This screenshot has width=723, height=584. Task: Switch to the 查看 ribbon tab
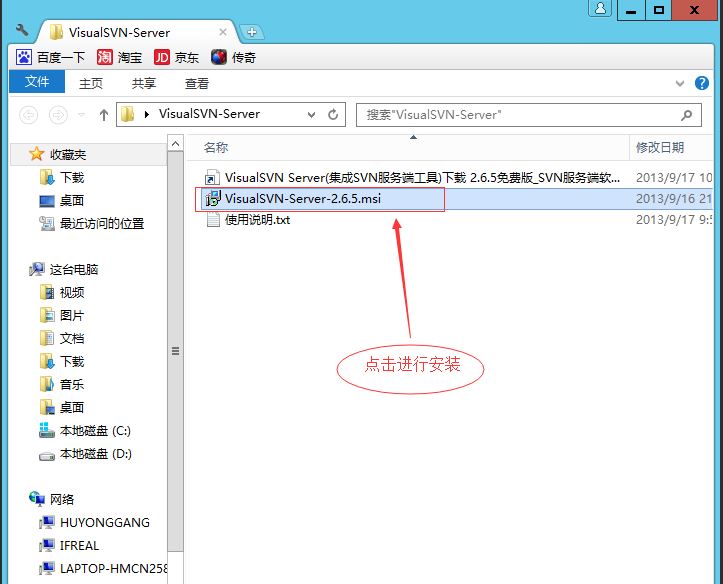click(197, 83)
